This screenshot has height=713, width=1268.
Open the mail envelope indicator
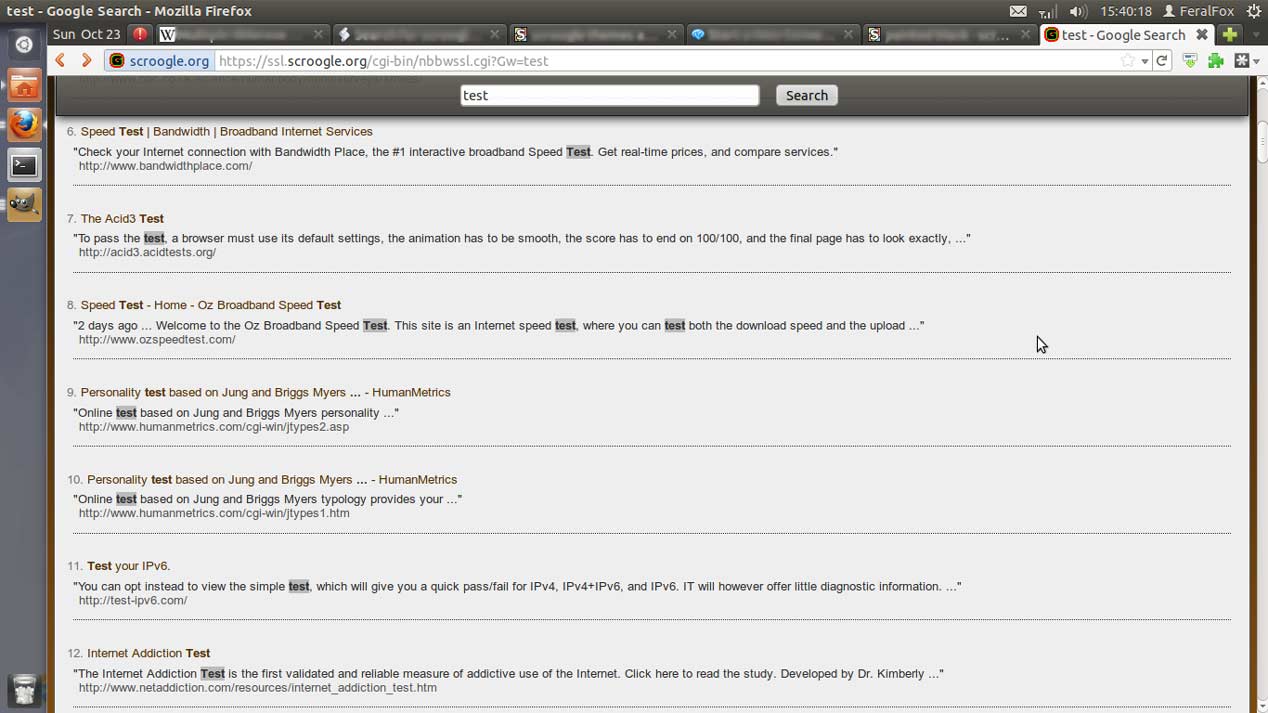[1018, 11]
